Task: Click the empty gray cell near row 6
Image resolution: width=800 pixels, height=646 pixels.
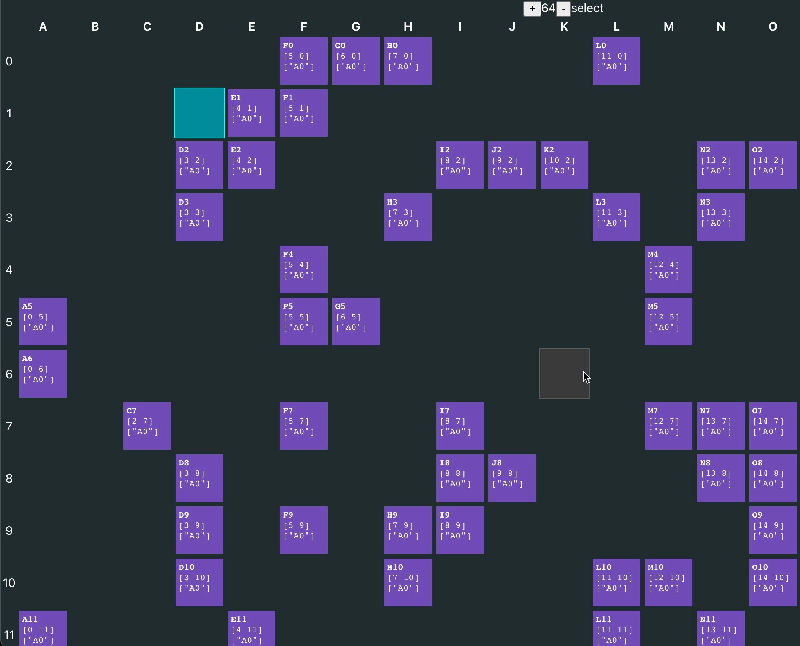Action: [x=564, y=373]
